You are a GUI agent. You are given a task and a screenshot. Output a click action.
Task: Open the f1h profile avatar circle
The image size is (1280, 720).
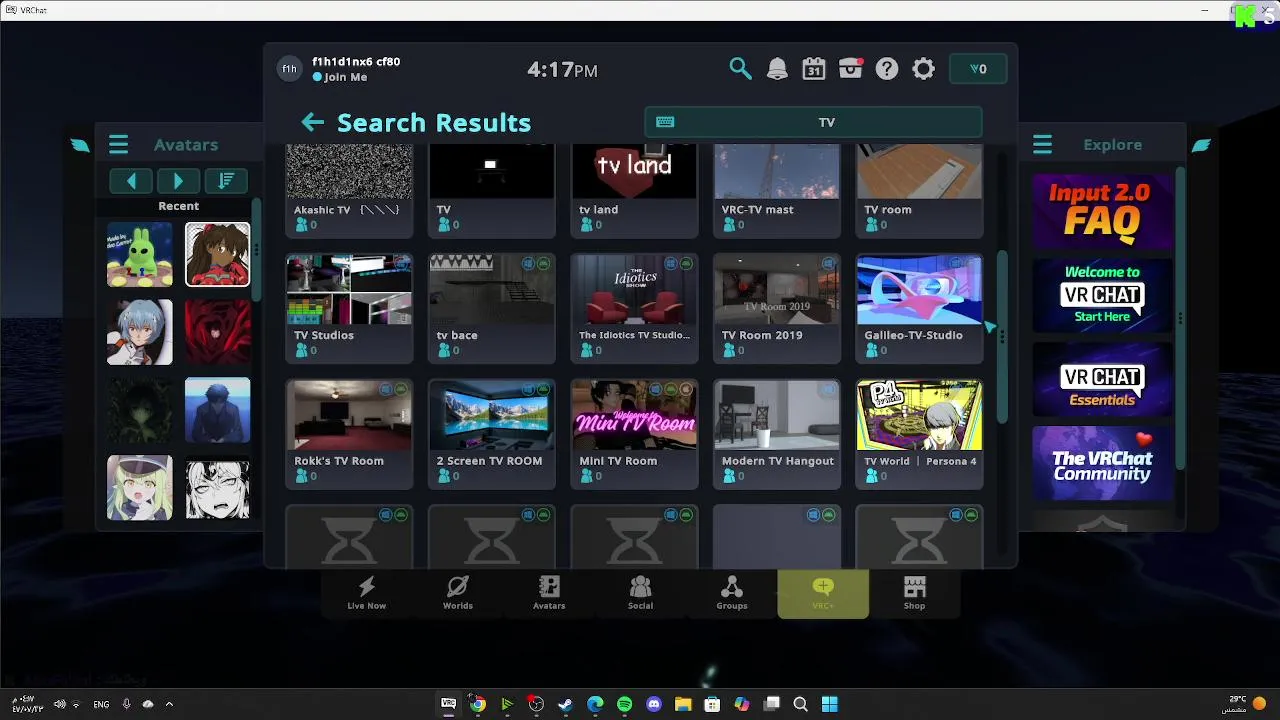(x=289, y=69)
